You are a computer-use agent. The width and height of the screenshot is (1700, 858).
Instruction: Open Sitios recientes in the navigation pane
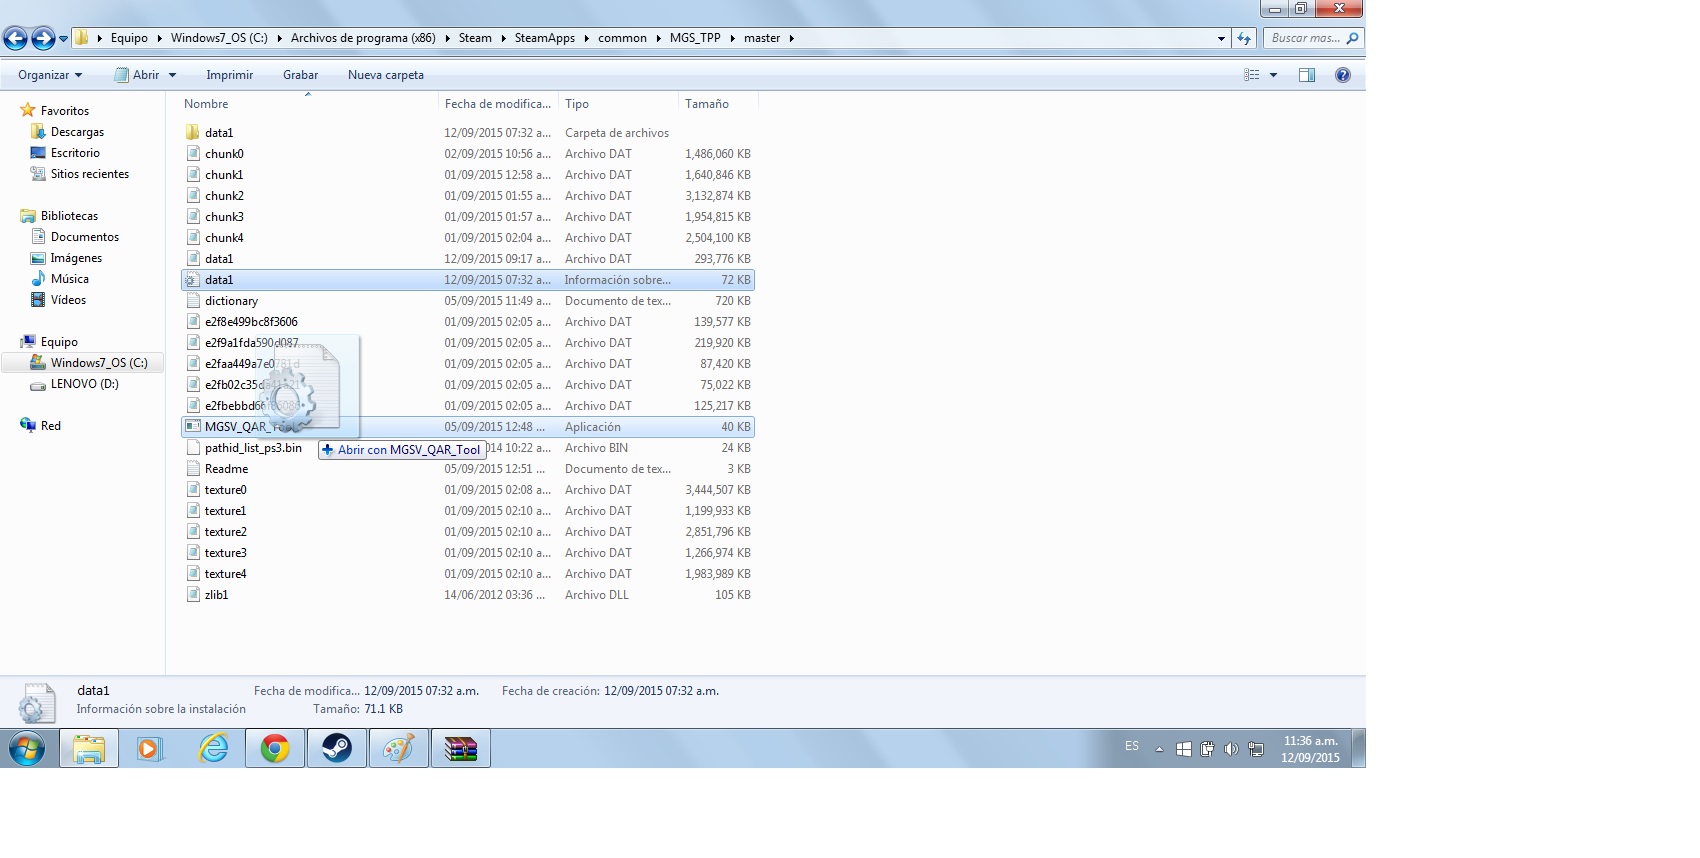pyautogui.click(x=90, y=174)
